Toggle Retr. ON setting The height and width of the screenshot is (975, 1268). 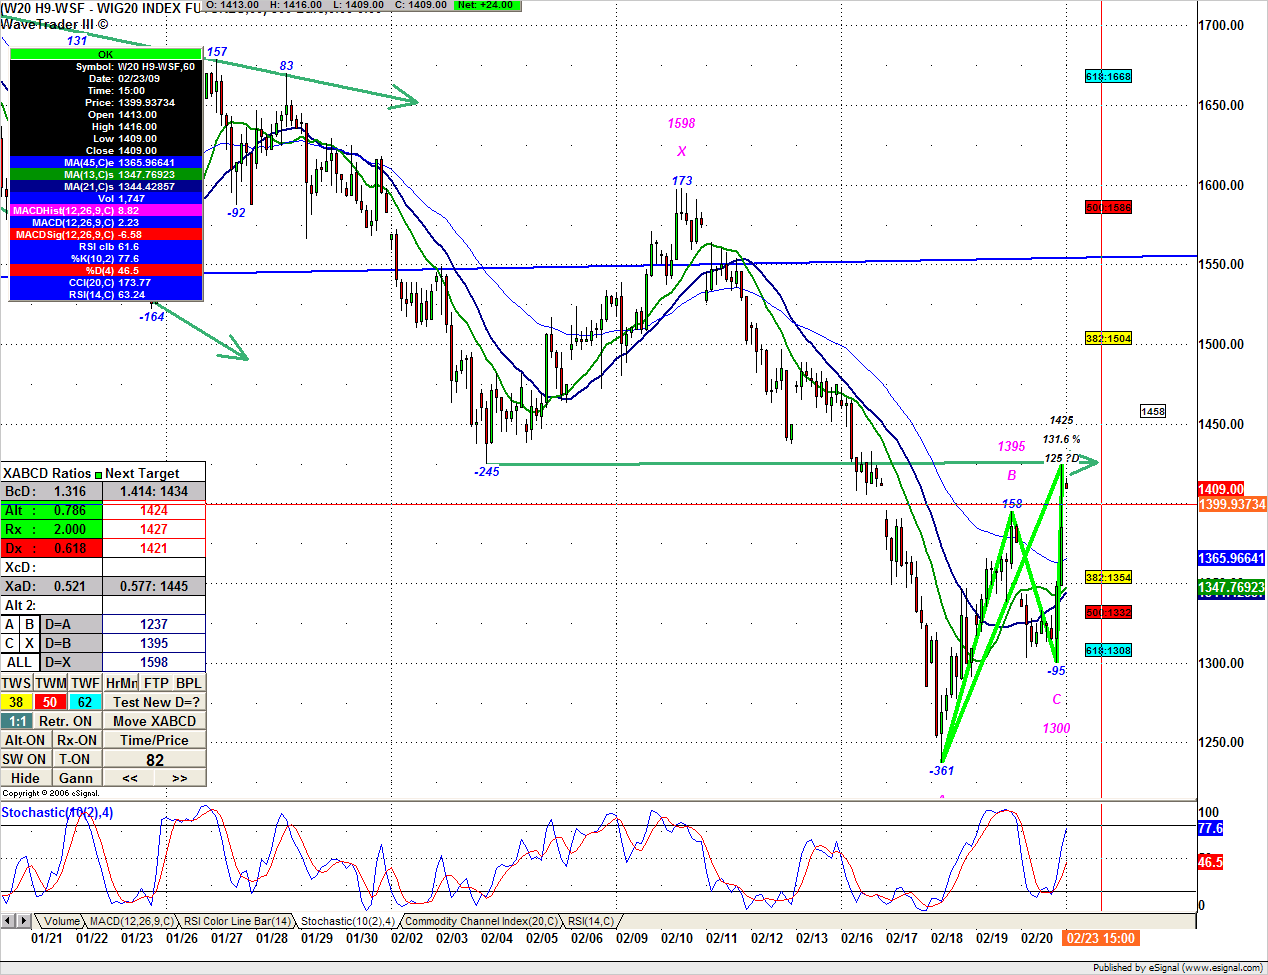click(x=66, y=721)
